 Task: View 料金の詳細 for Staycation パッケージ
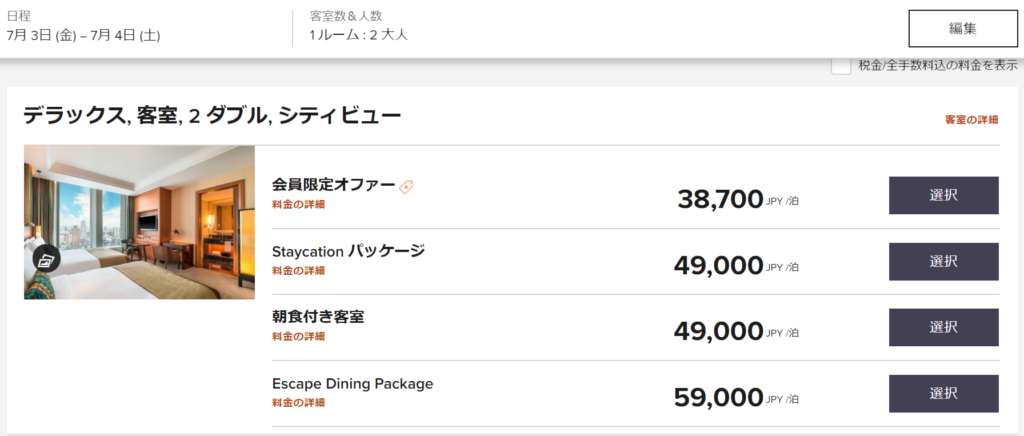click(x=298, y=270)
